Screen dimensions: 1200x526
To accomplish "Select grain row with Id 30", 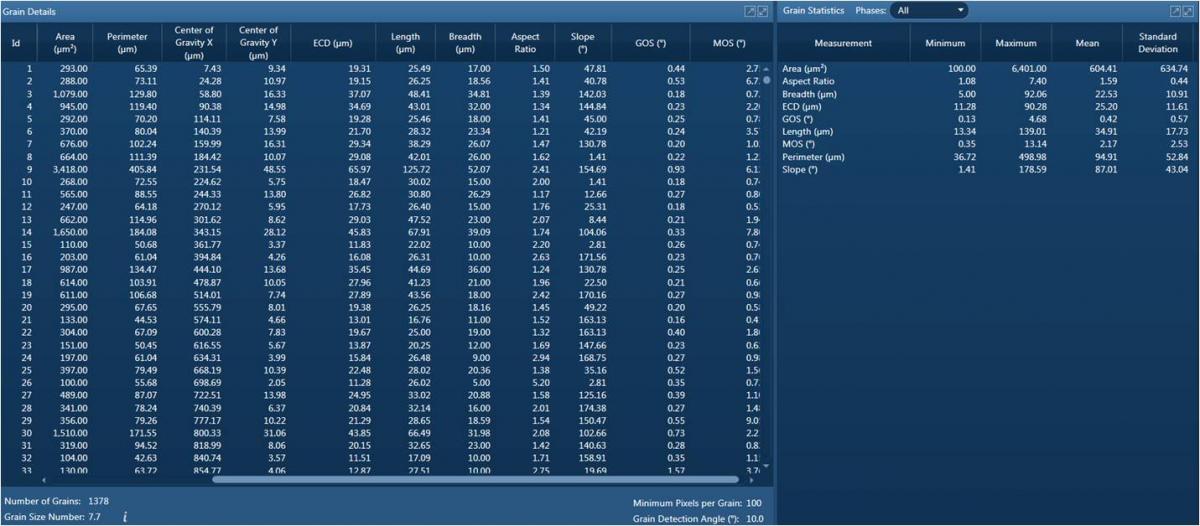I will [300, 431].
